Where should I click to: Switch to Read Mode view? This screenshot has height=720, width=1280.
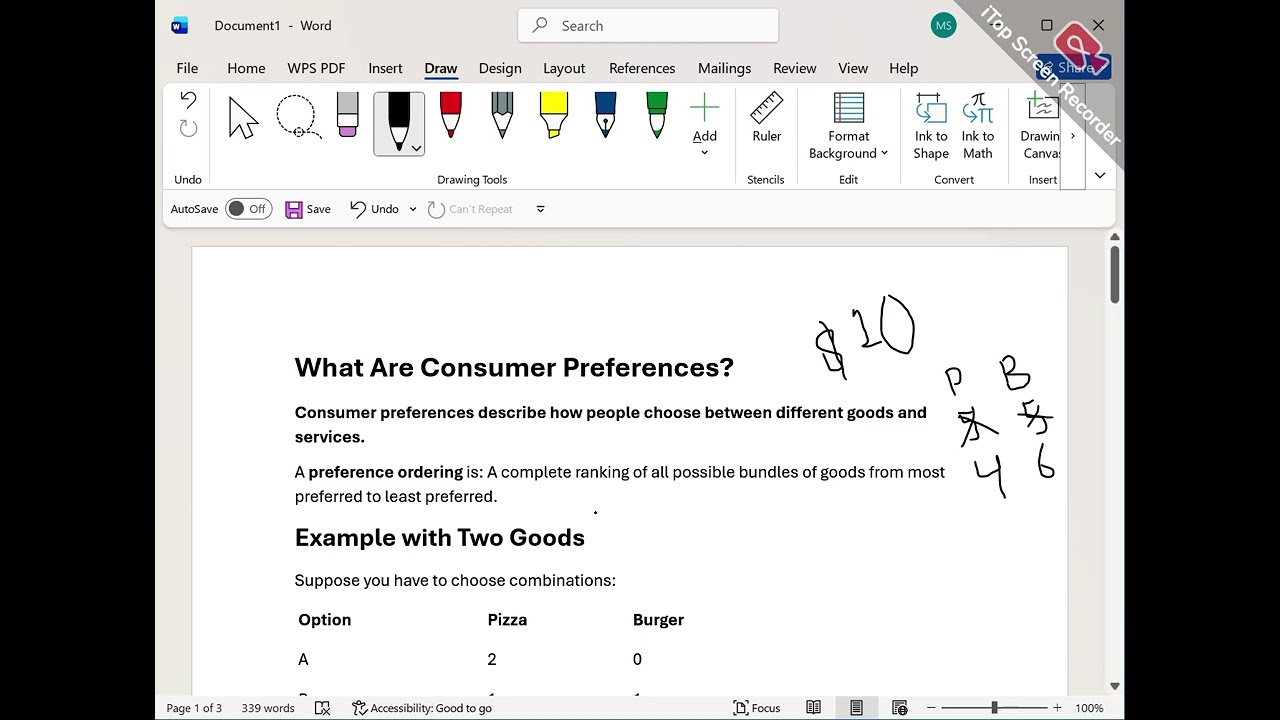[x=814, y=708]
